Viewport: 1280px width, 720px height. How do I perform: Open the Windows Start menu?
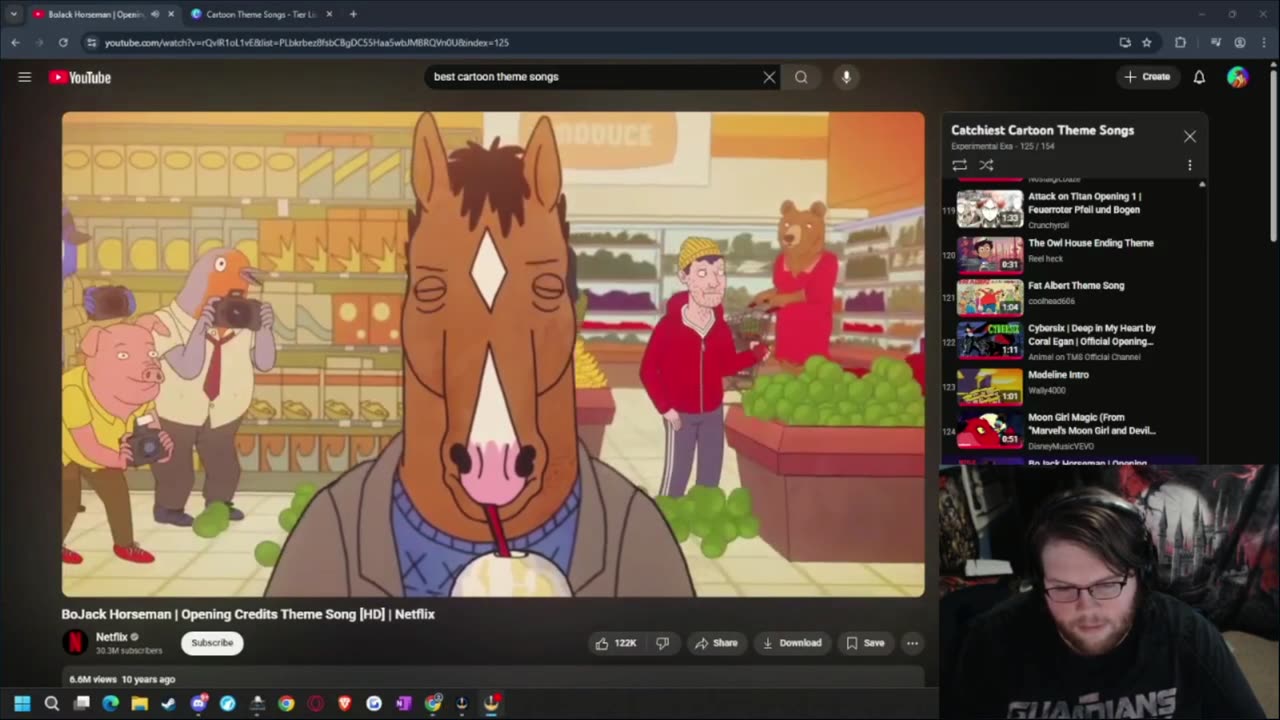point(22,704)
